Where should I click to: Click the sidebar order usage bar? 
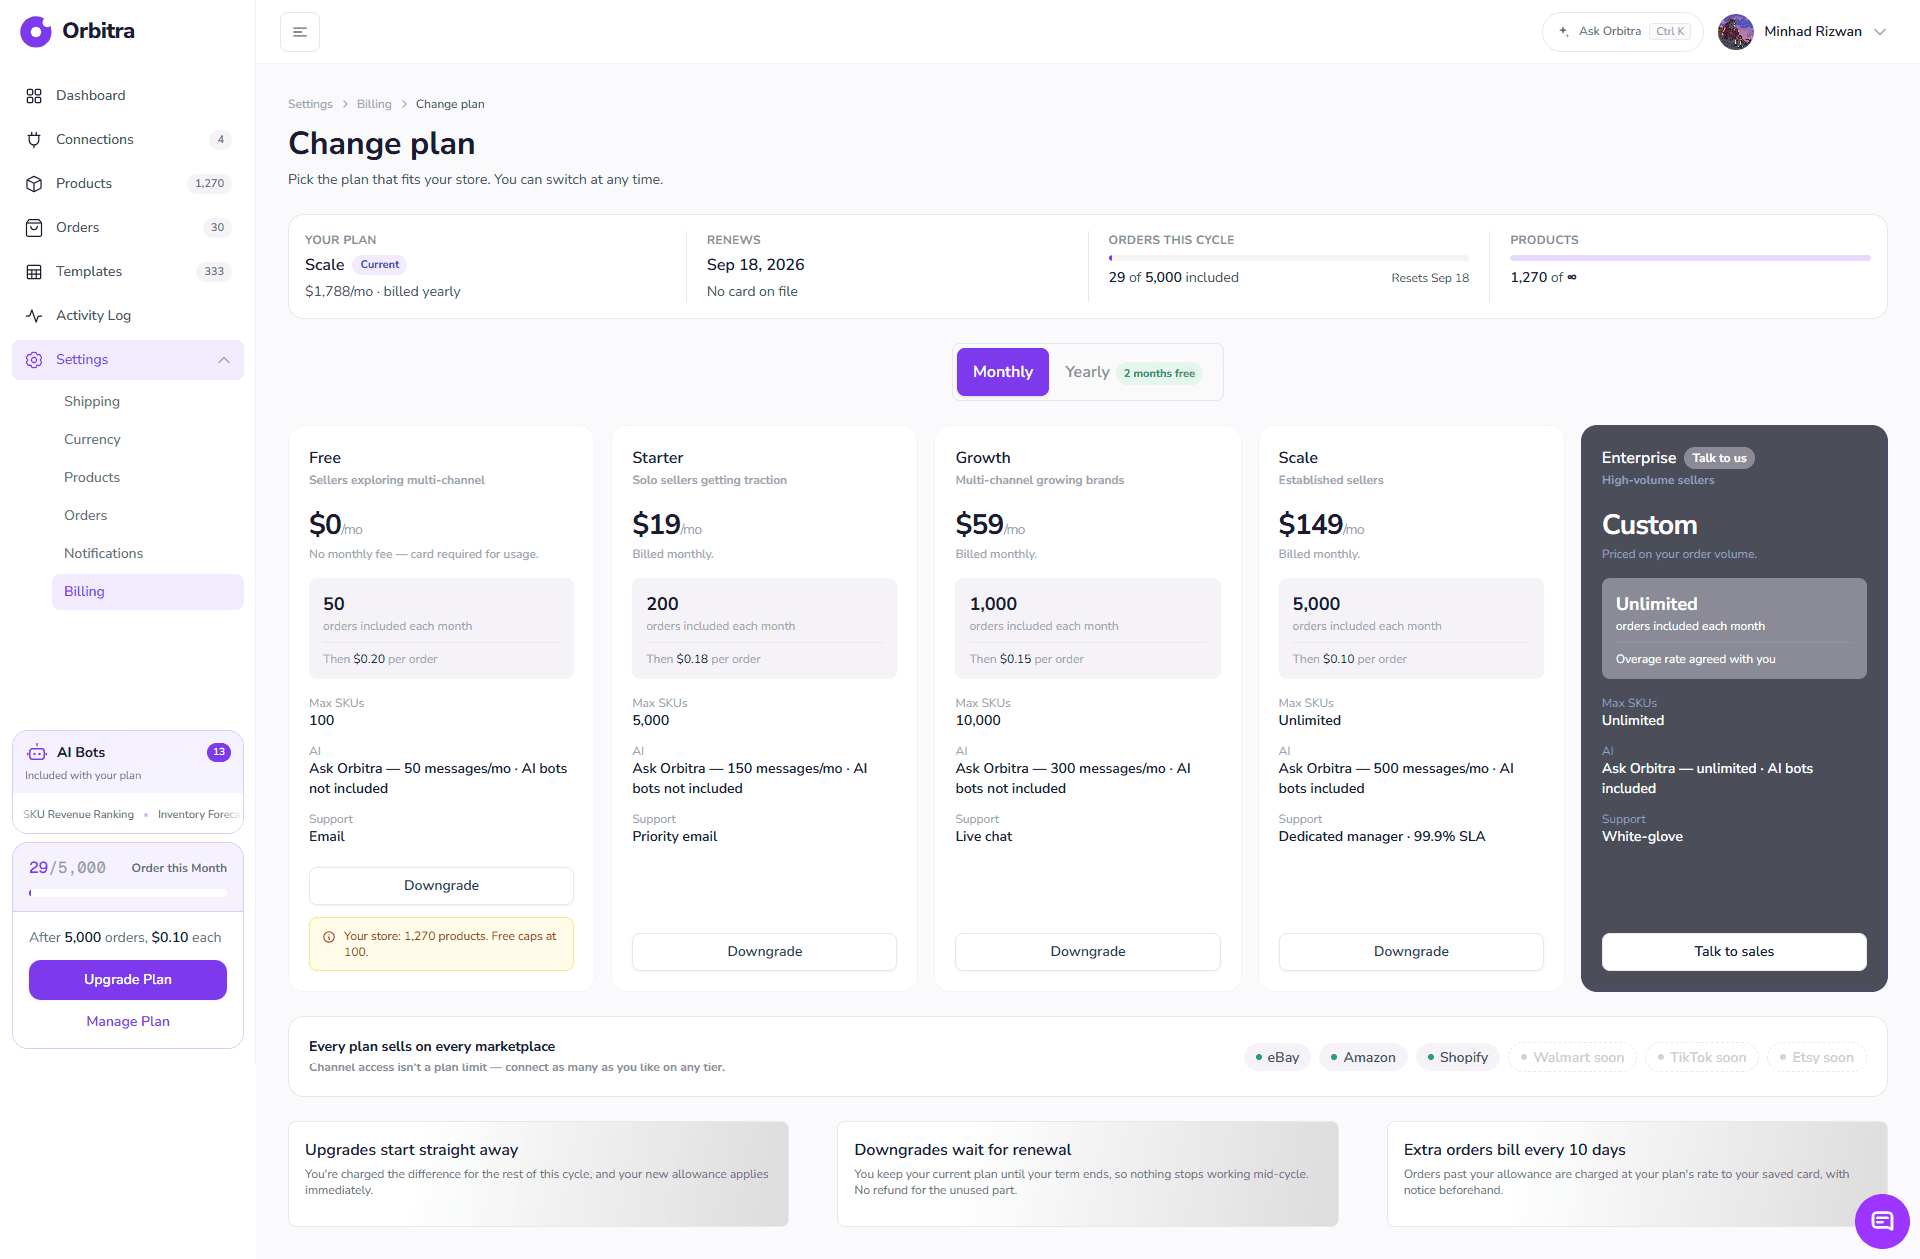coord(128,893)
